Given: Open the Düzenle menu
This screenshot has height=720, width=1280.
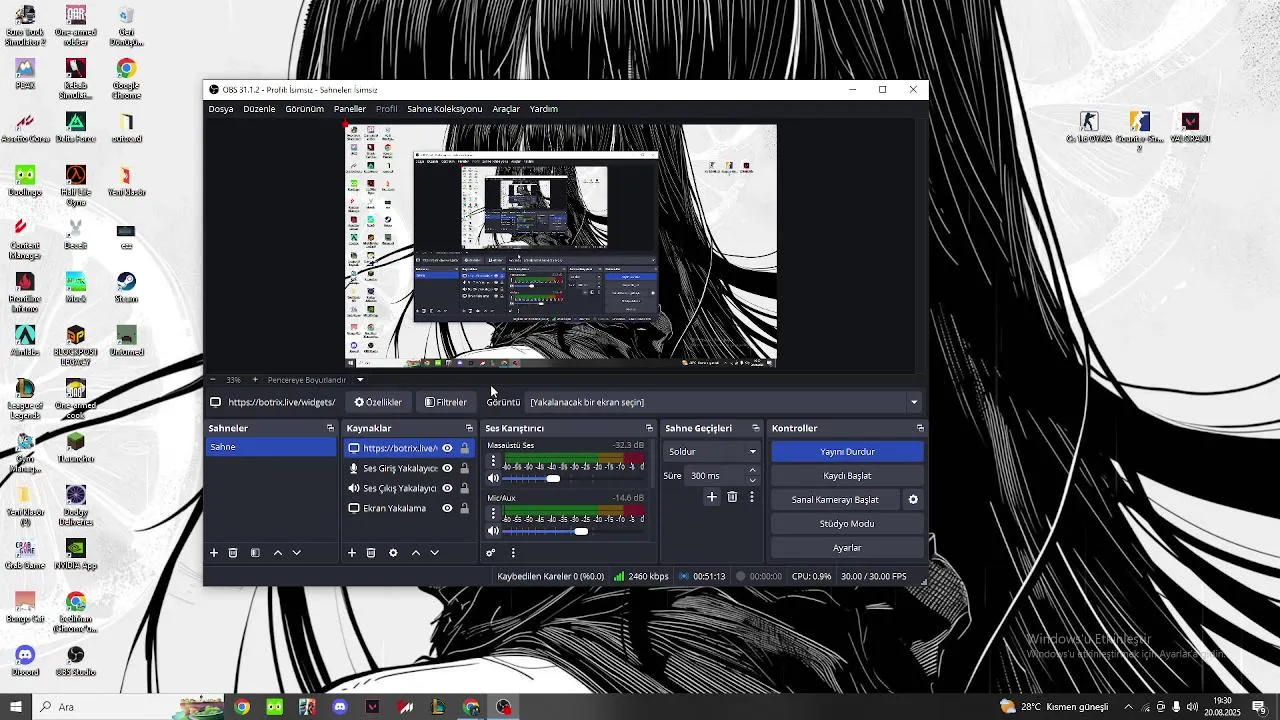Looking at the screenshot, I should coord(259,109).
